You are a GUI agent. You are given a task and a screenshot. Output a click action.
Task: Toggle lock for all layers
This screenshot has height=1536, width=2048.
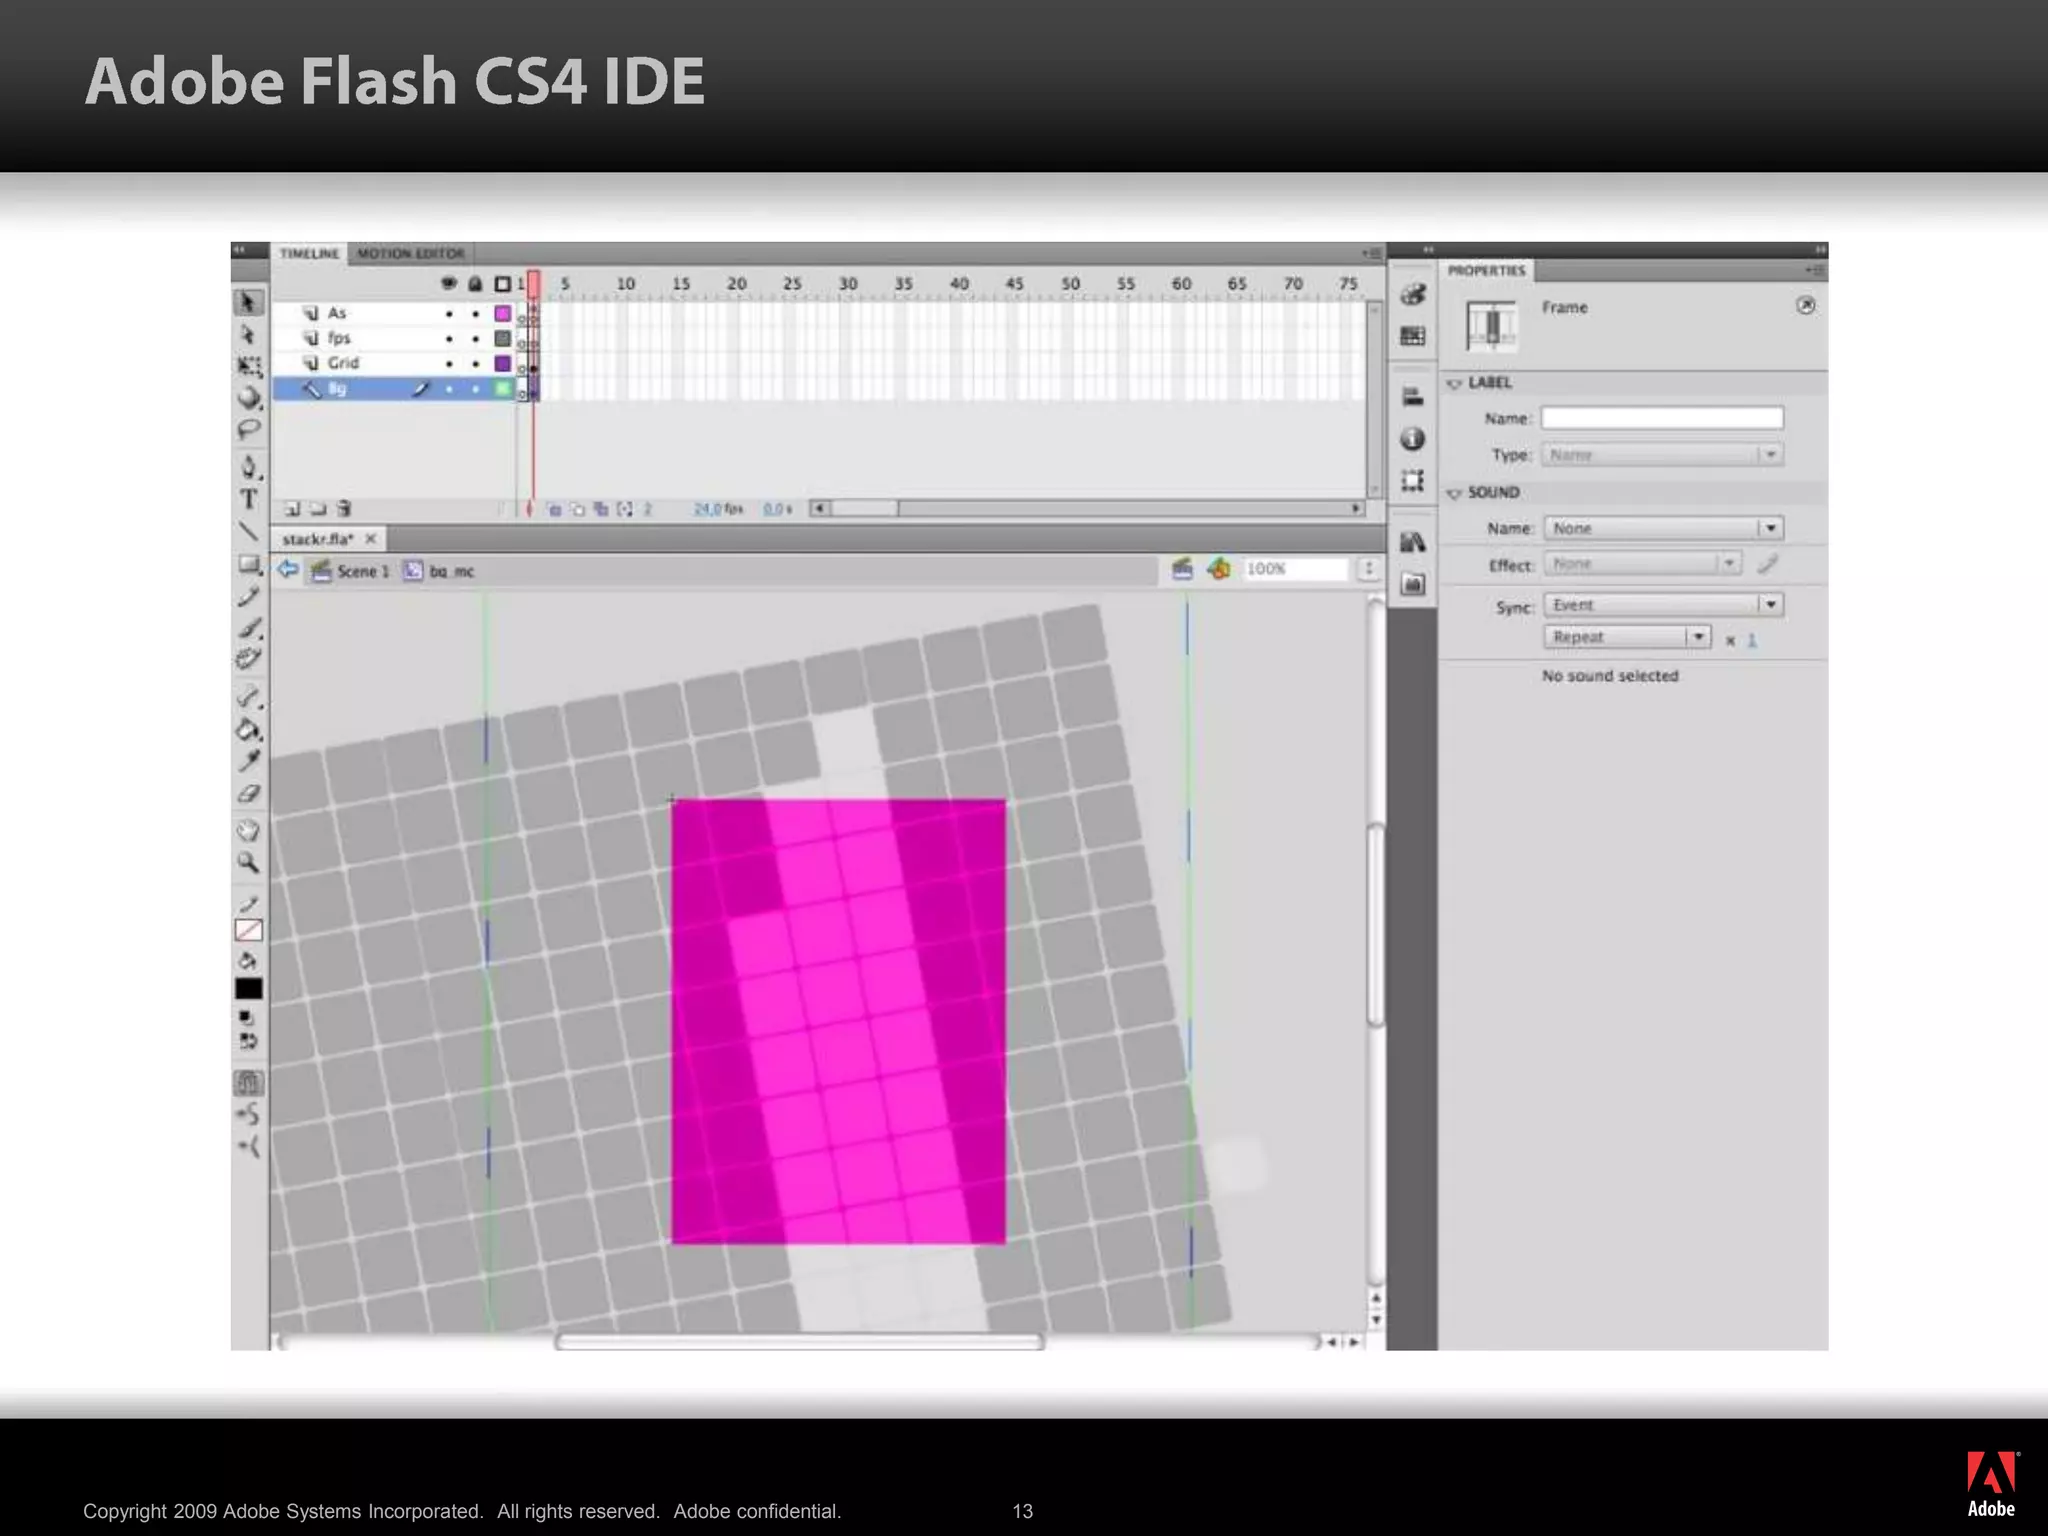[476, 284]
